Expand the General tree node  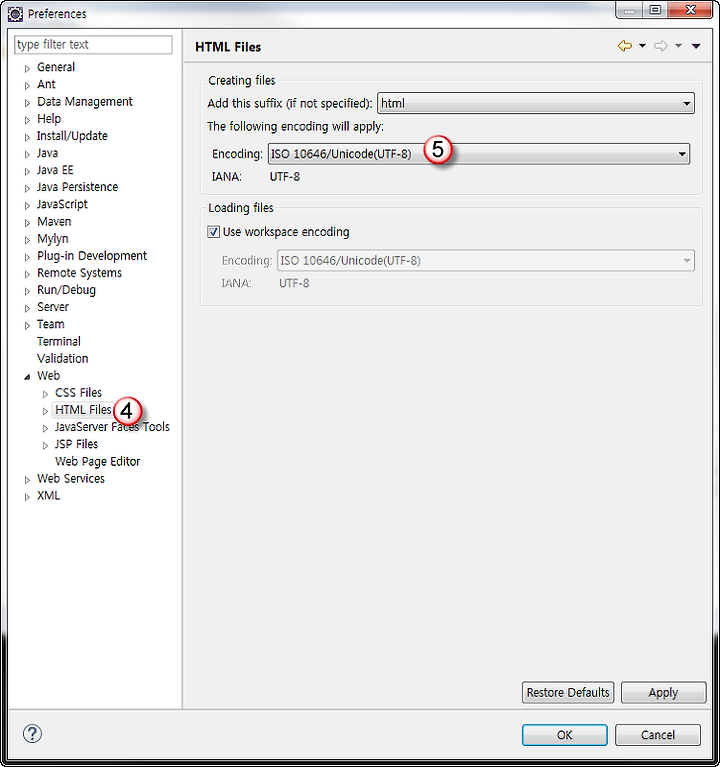click(x=27, y=68)
